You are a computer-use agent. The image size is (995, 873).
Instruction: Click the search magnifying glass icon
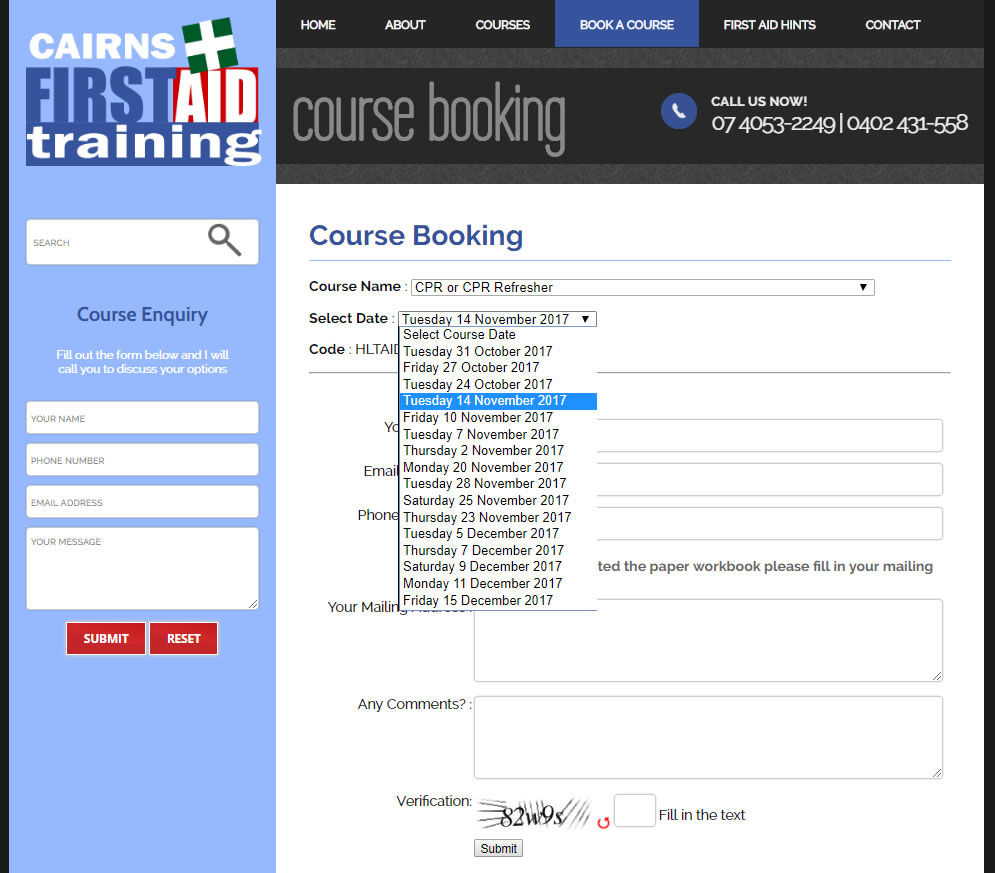tap(224, 240)
